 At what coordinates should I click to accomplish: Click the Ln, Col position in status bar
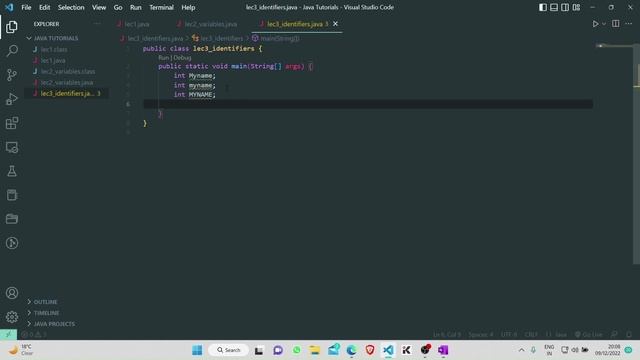pos(447,335)
